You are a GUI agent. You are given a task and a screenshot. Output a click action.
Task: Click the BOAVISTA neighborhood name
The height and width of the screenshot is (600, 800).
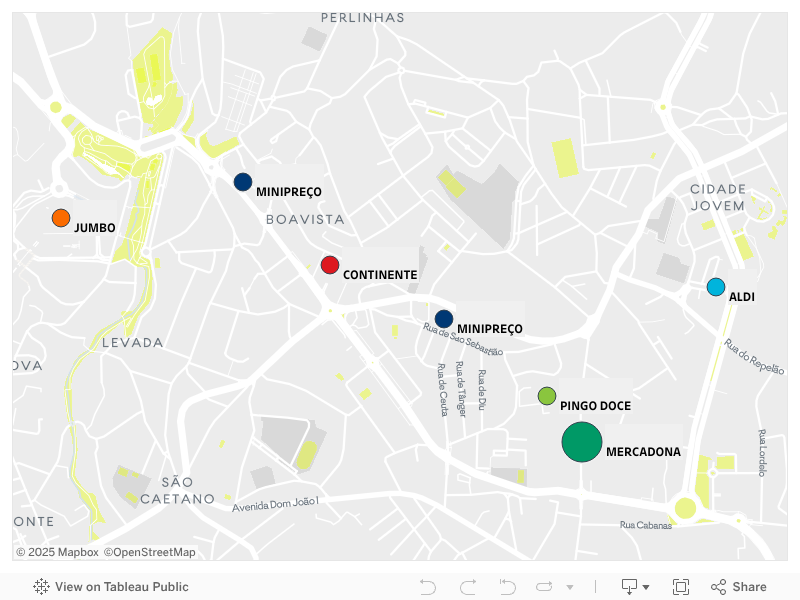(x=305, y=219)
